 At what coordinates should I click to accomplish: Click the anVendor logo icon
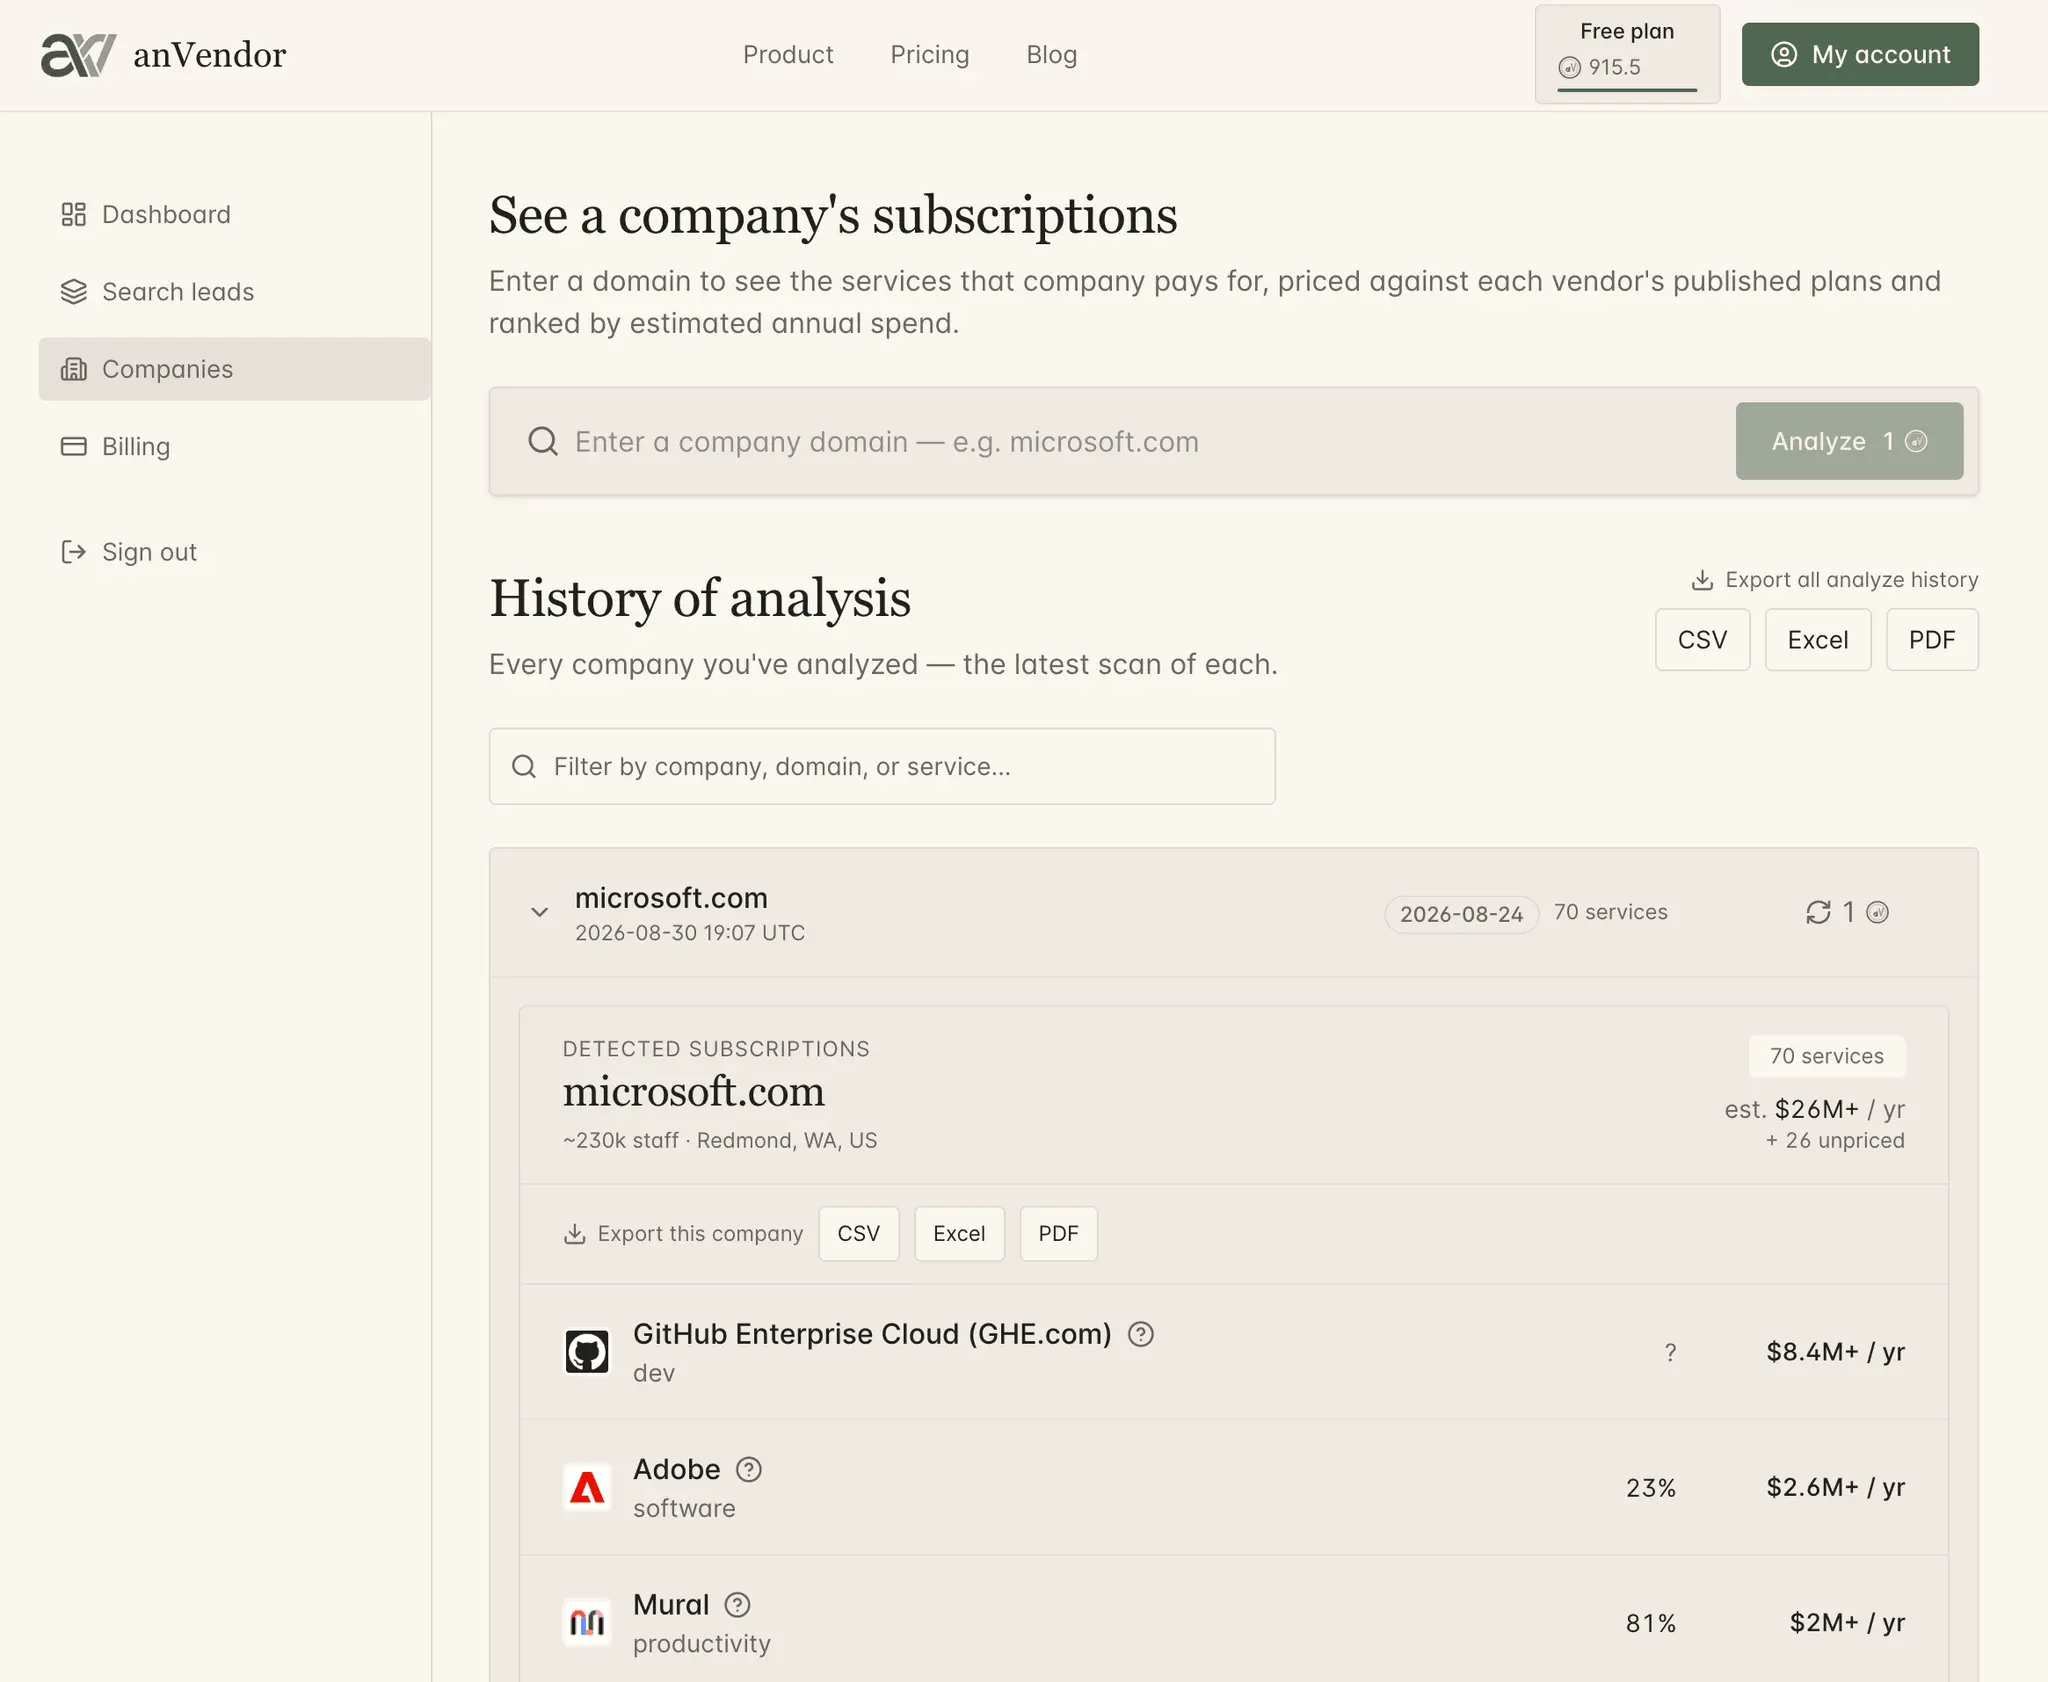coord(78,54)
